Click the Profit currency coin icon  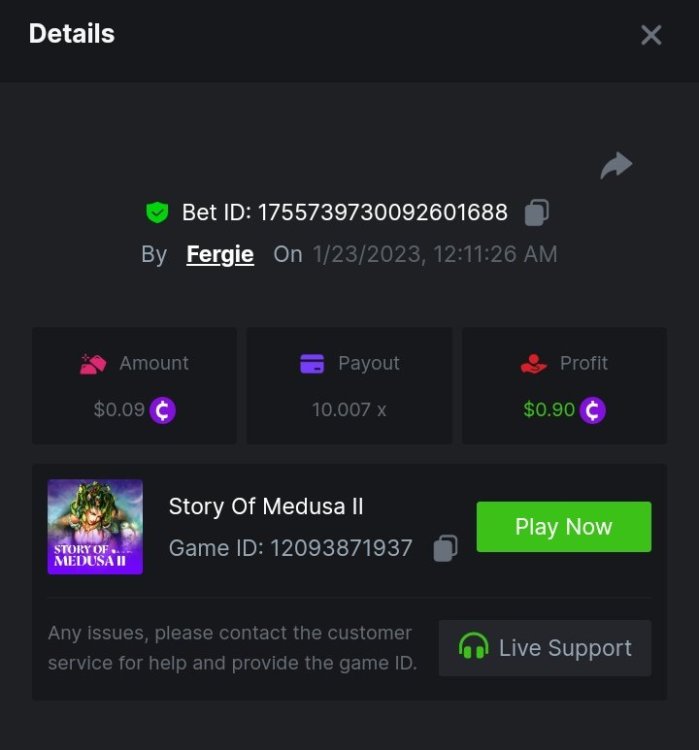pos(593,410)
